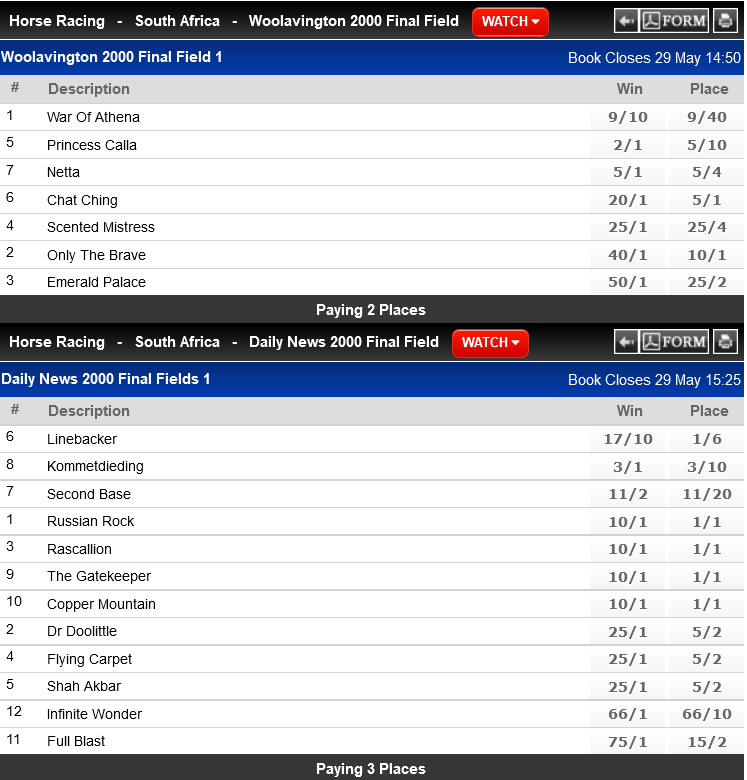Pick Linebacker win odds 17/10
The width and height of the screenshot is (747, 780).
click(628, 439)
